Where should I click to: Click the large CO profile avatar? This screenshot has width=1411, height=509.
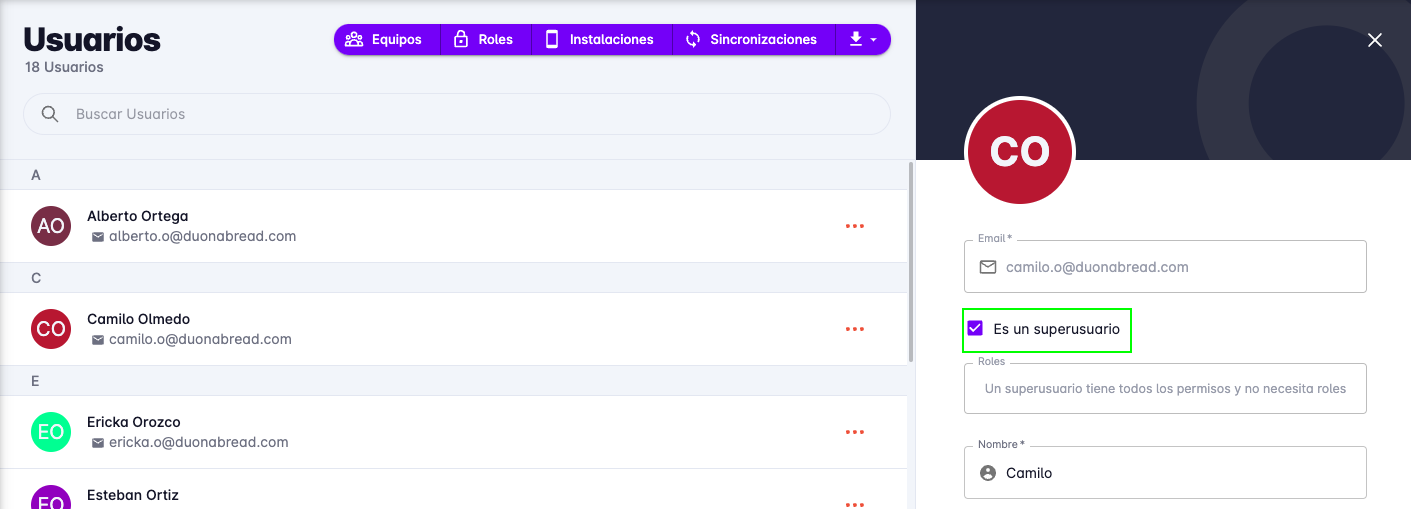[1019, 152]
